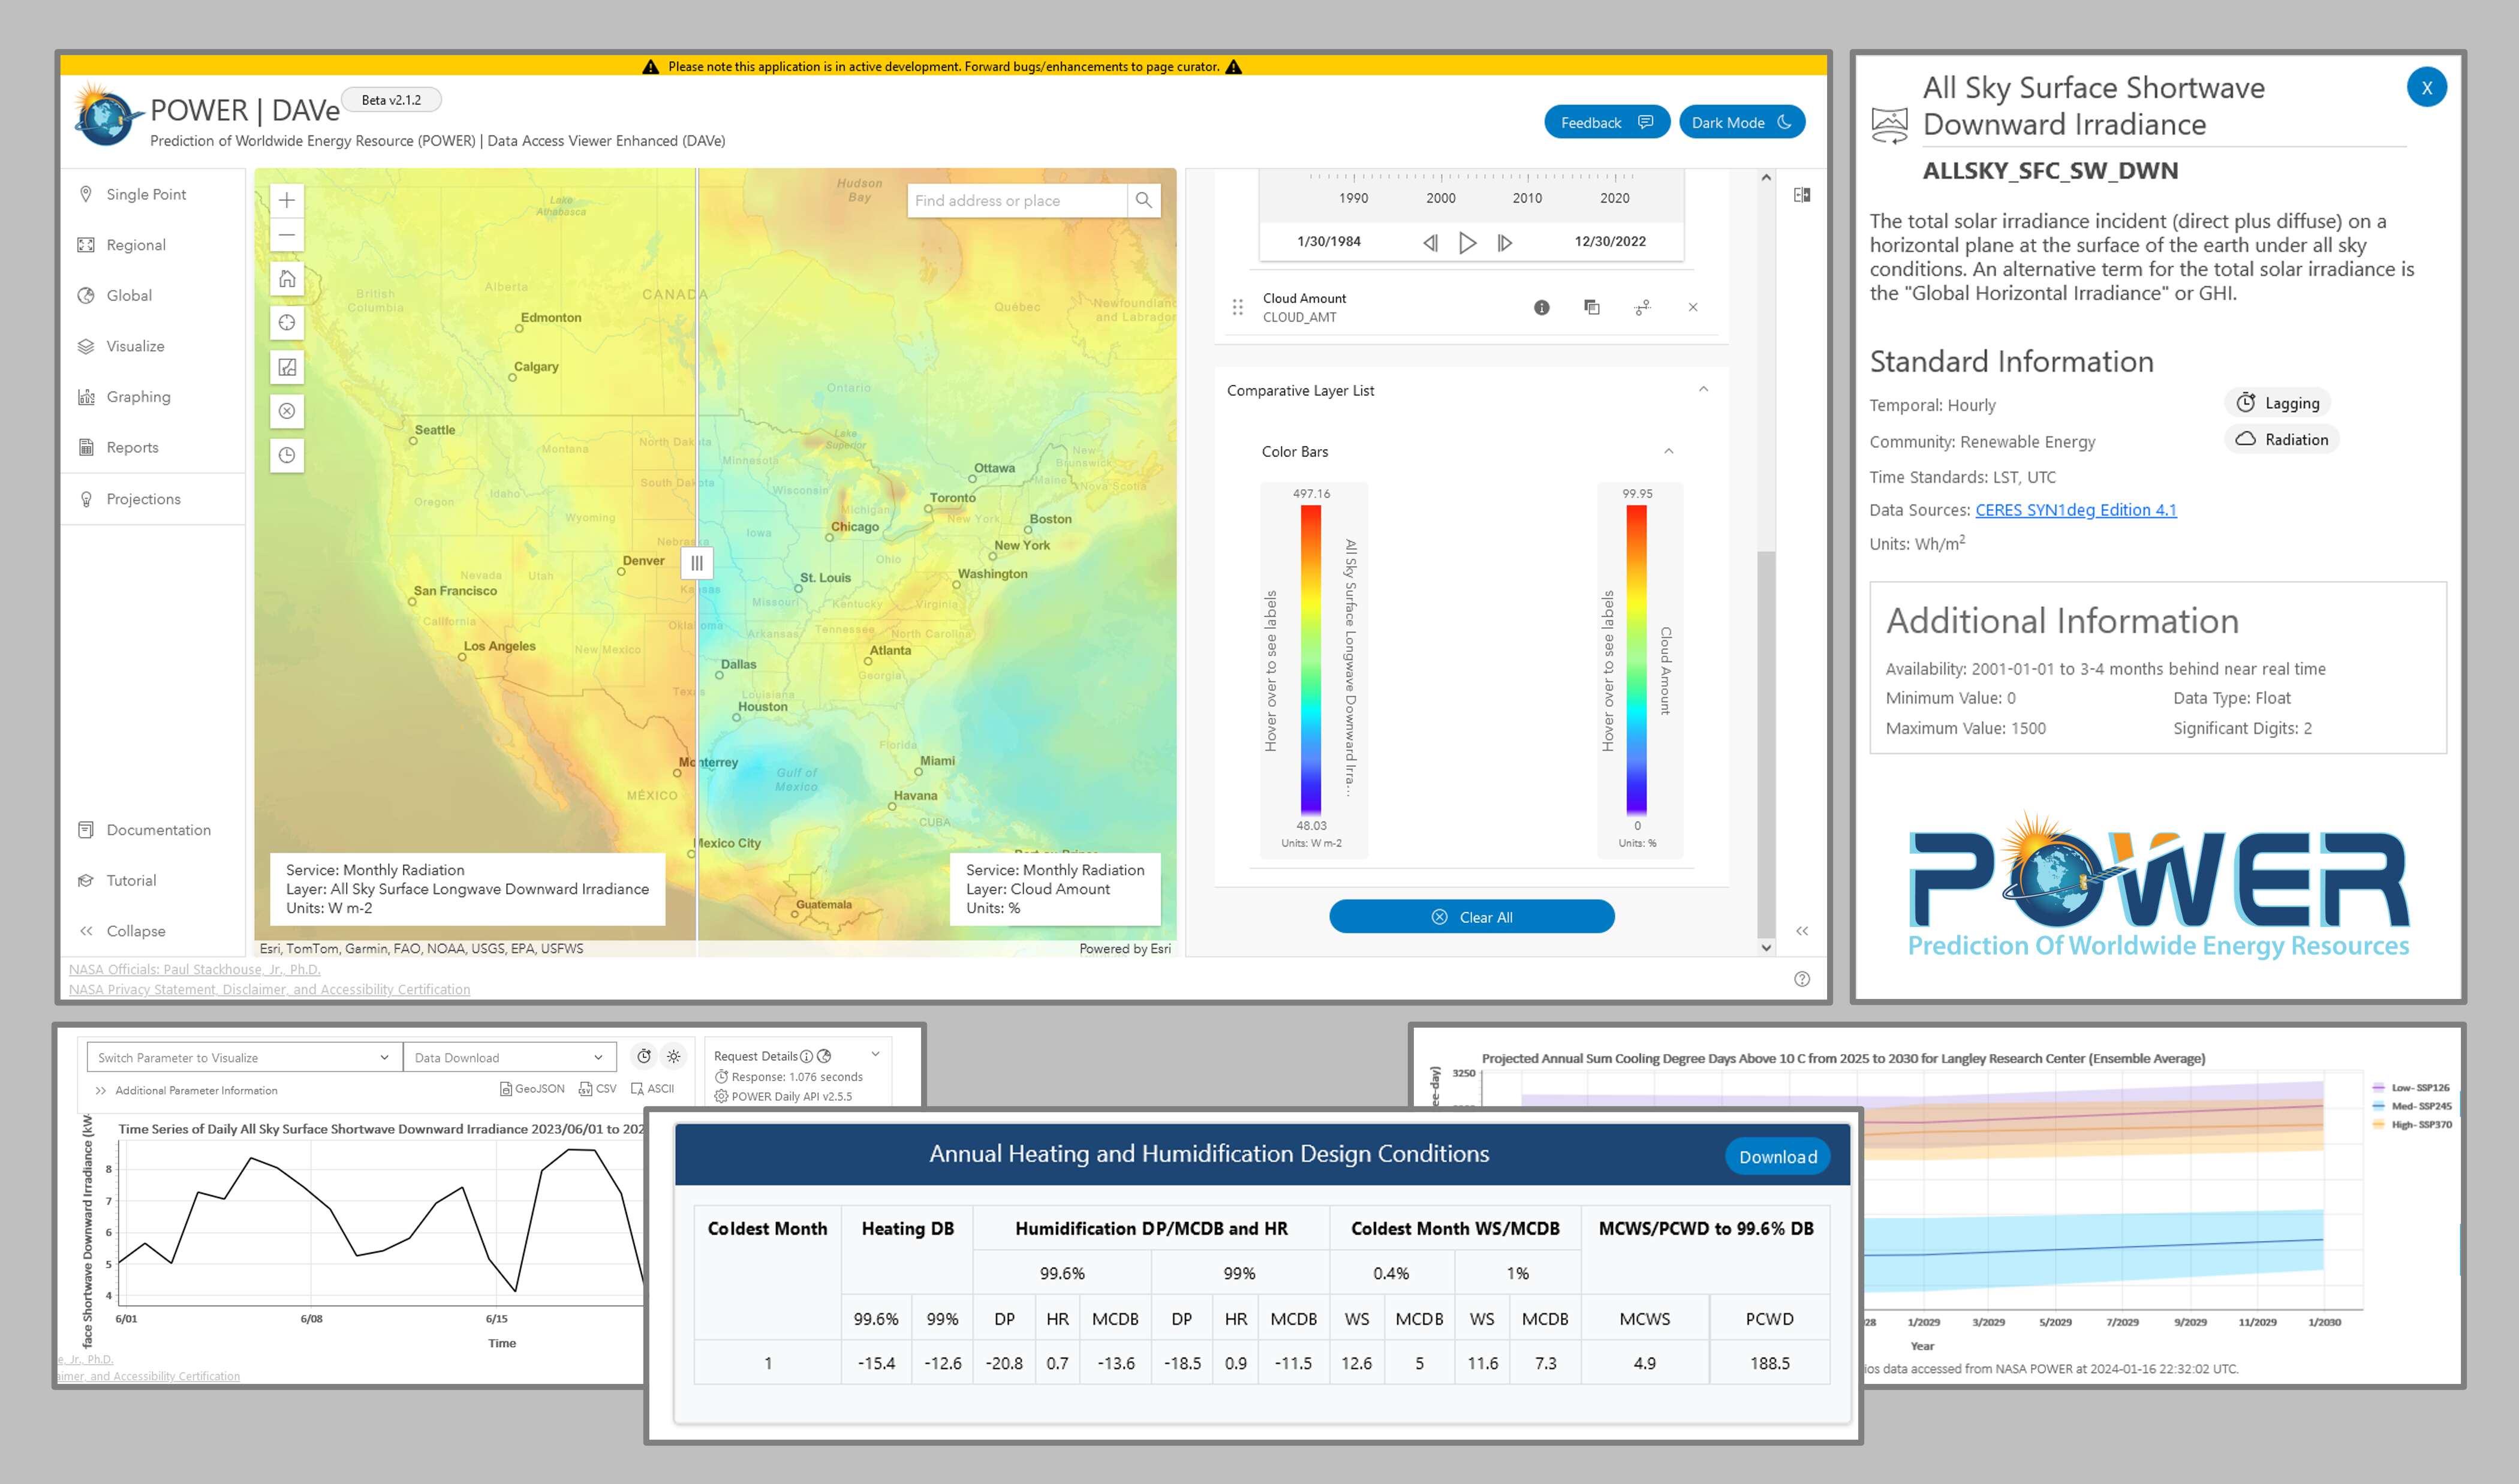This screenshot has width=2519, height=1484.
Task: Click the map locate crosshair icon
Action: coord(287,323)
